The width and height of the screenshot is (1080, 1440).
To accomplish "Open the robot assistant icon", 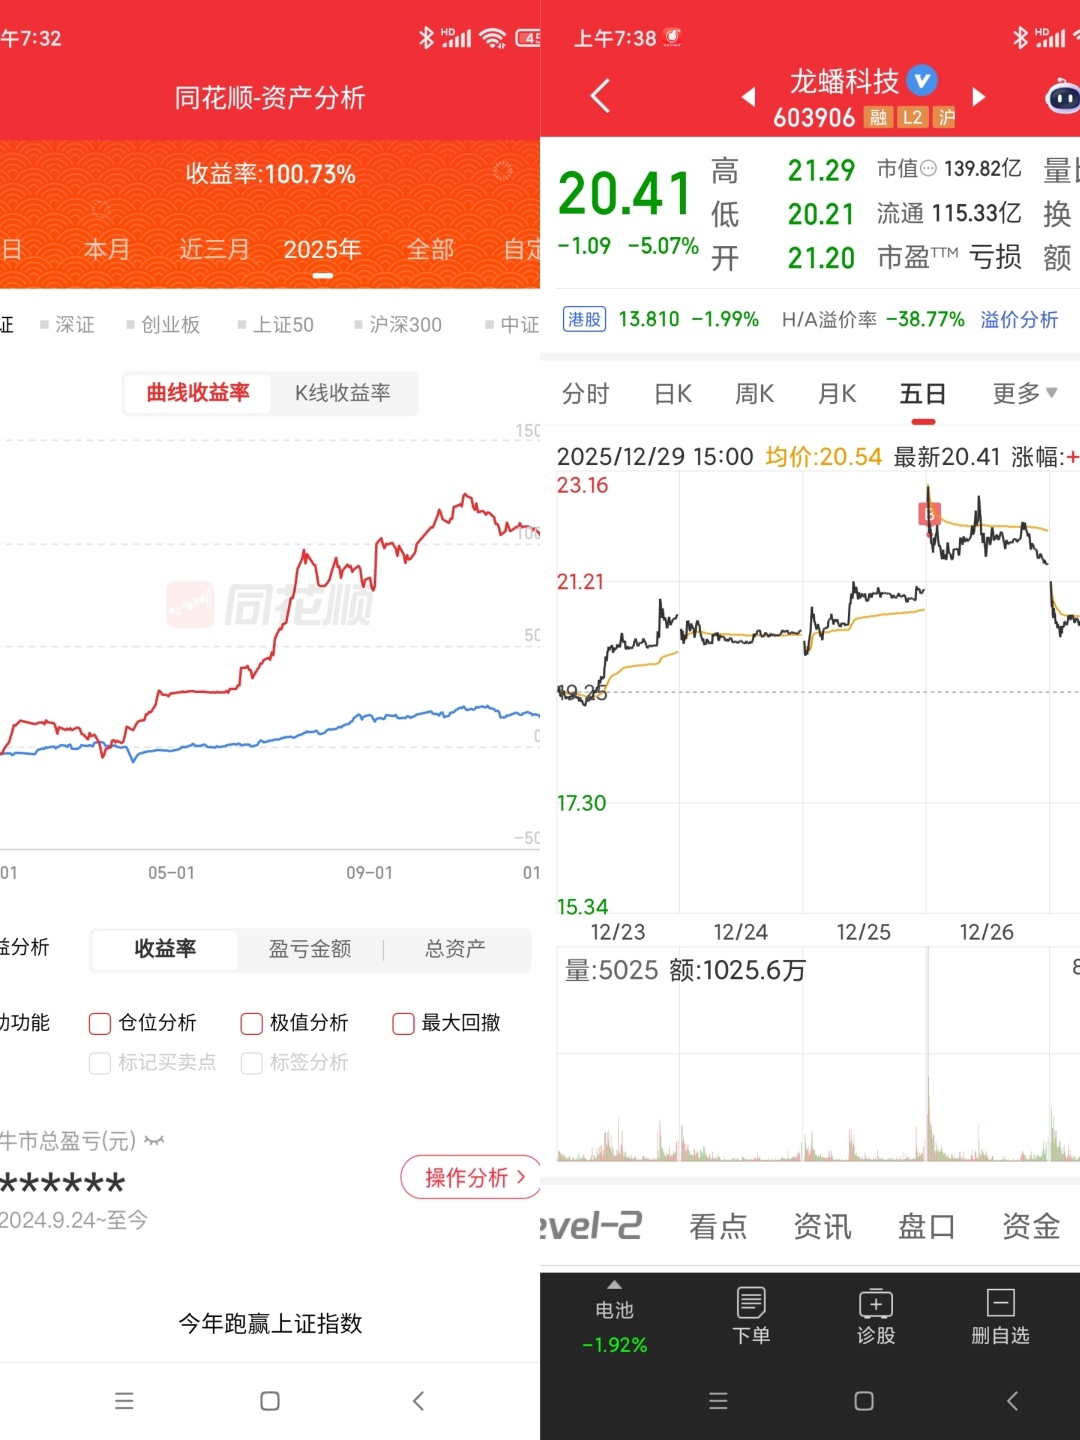I will click(1062, 98).
